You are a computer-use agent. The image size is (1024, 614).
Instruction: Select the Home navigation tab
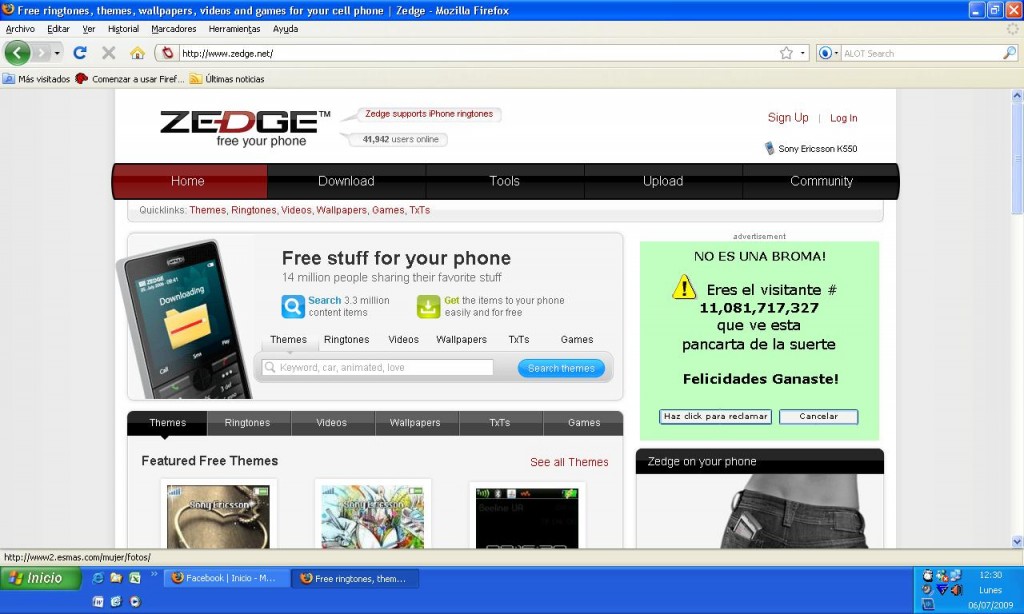point(189,181)
